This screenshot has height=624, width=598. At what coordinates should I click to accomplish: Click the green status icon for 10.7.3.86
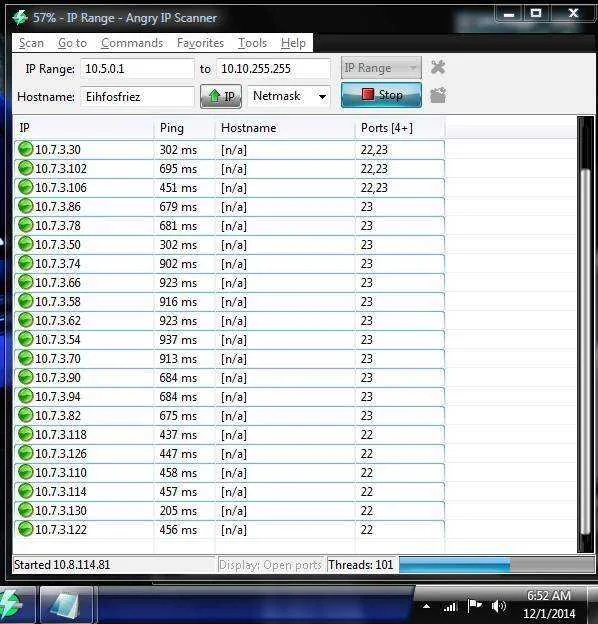pos(25,206)
